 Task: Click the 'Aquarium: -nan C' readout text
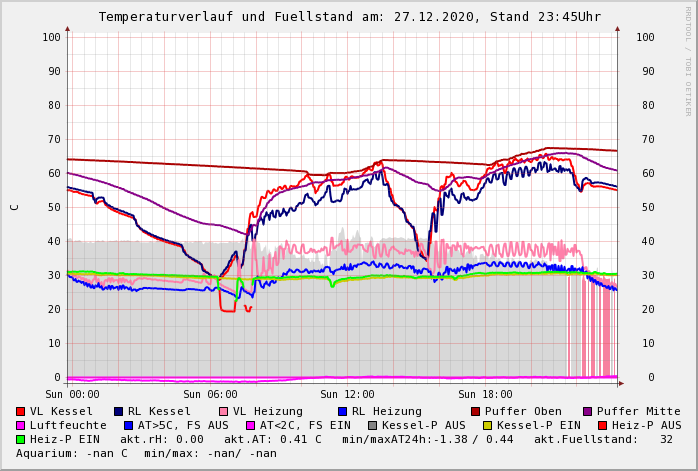click(72, 453)
